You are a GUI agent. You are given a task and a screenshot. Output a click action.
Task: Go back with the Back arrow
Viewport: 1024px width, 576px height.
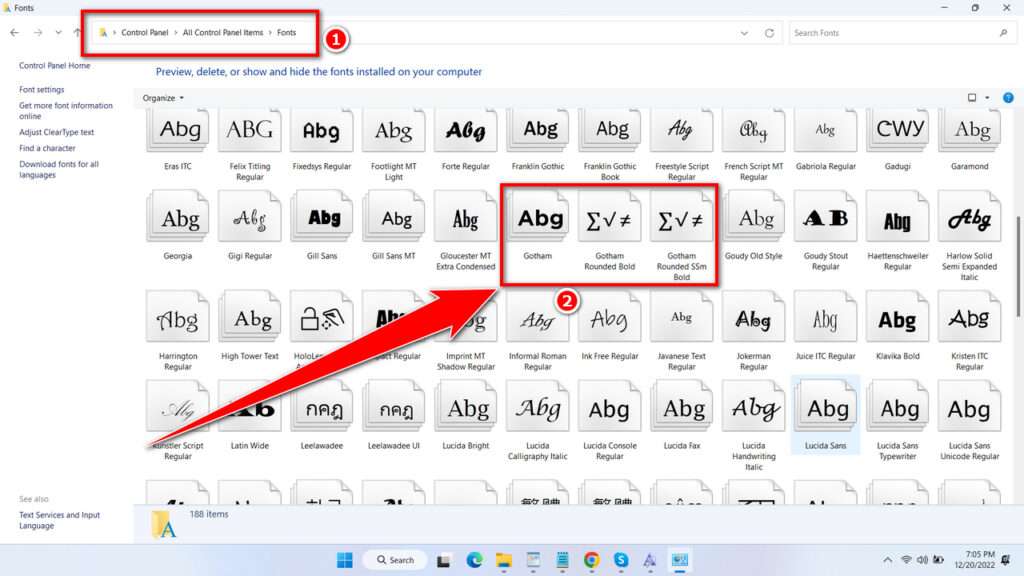pos(14,33)
